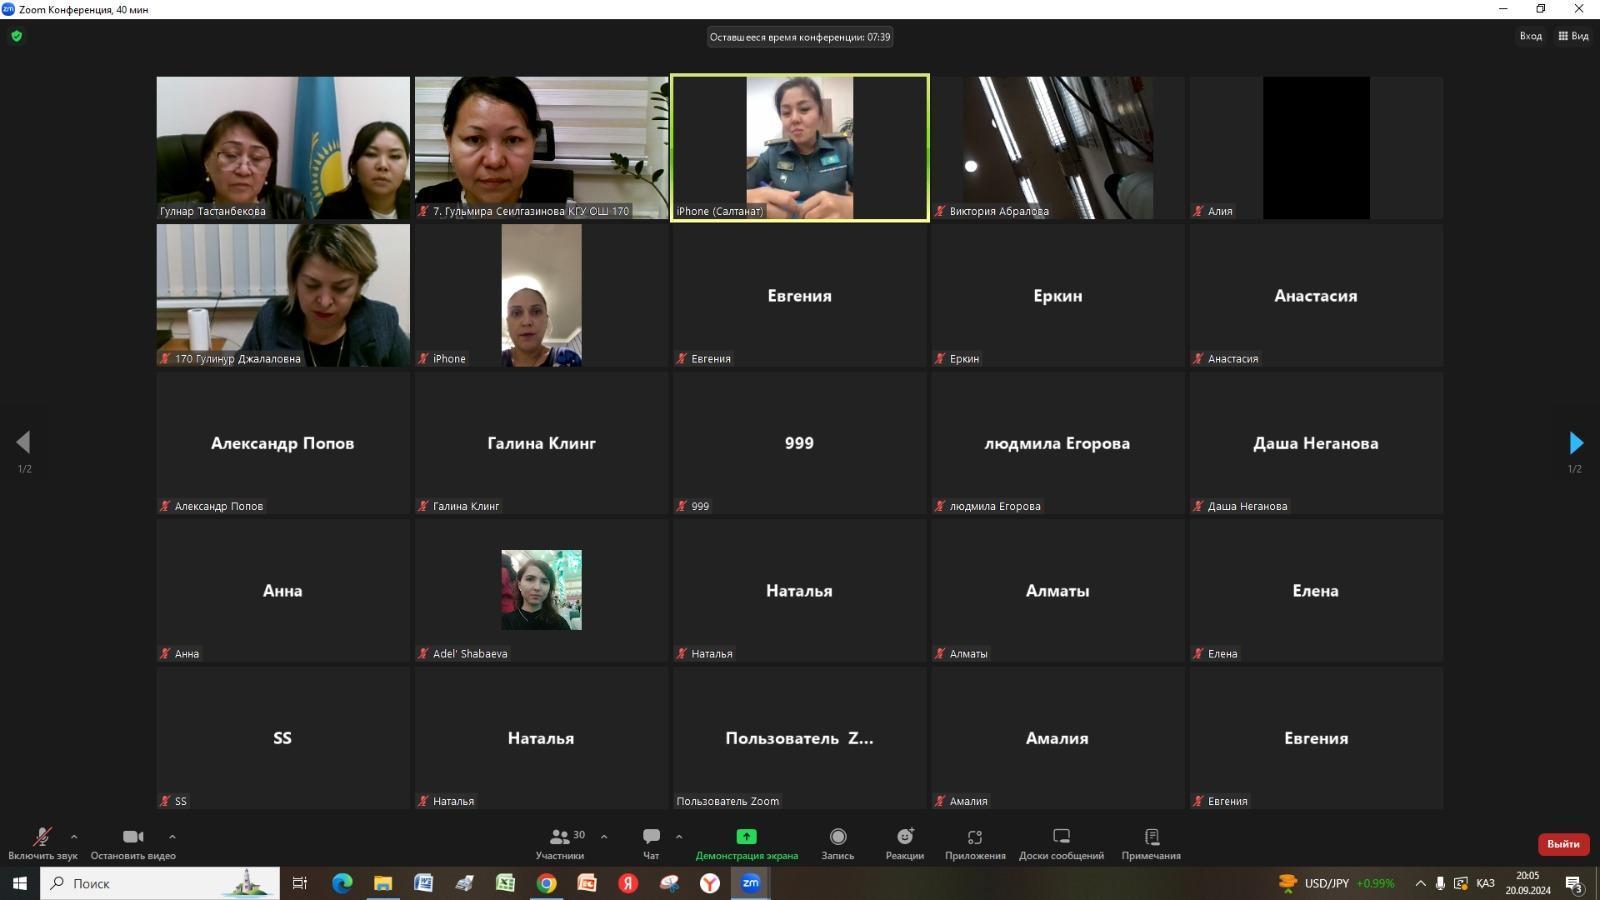Unmute microphone with Включить звук
The width and height of the screenshot is (1600, 900).
click(42, 837)
